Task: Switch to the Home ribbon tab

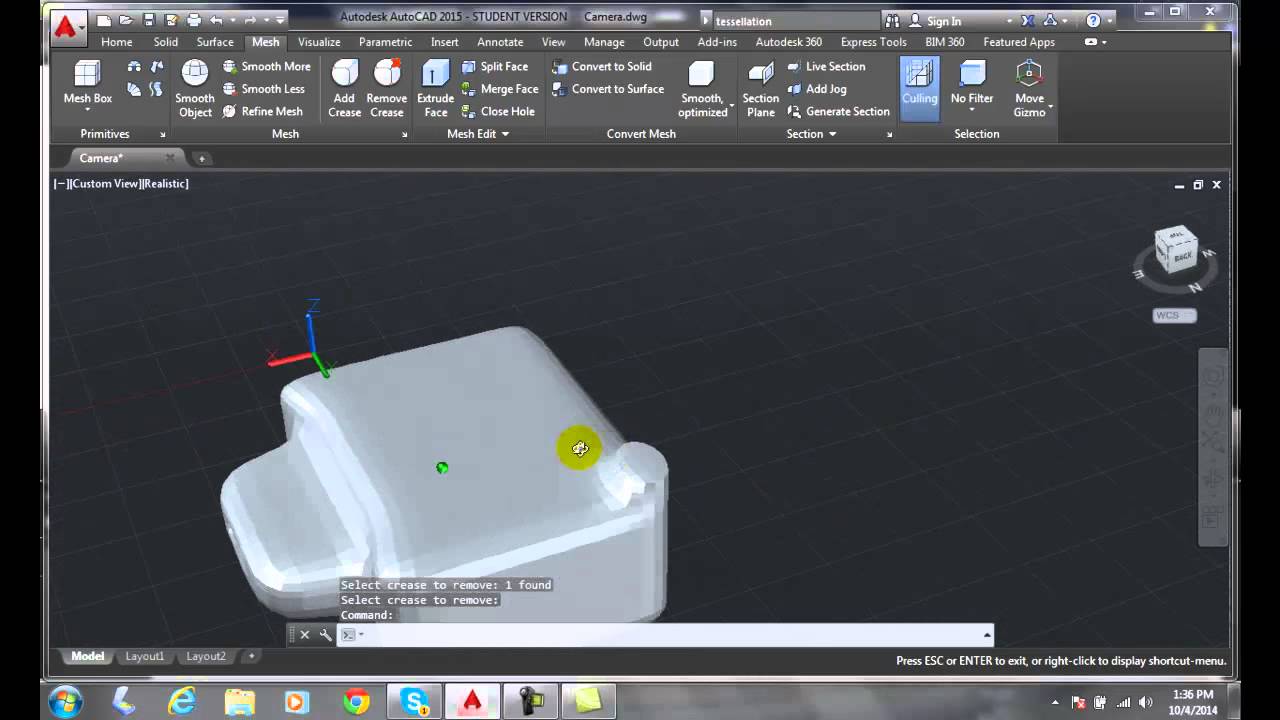Action: tap(117, 42)
